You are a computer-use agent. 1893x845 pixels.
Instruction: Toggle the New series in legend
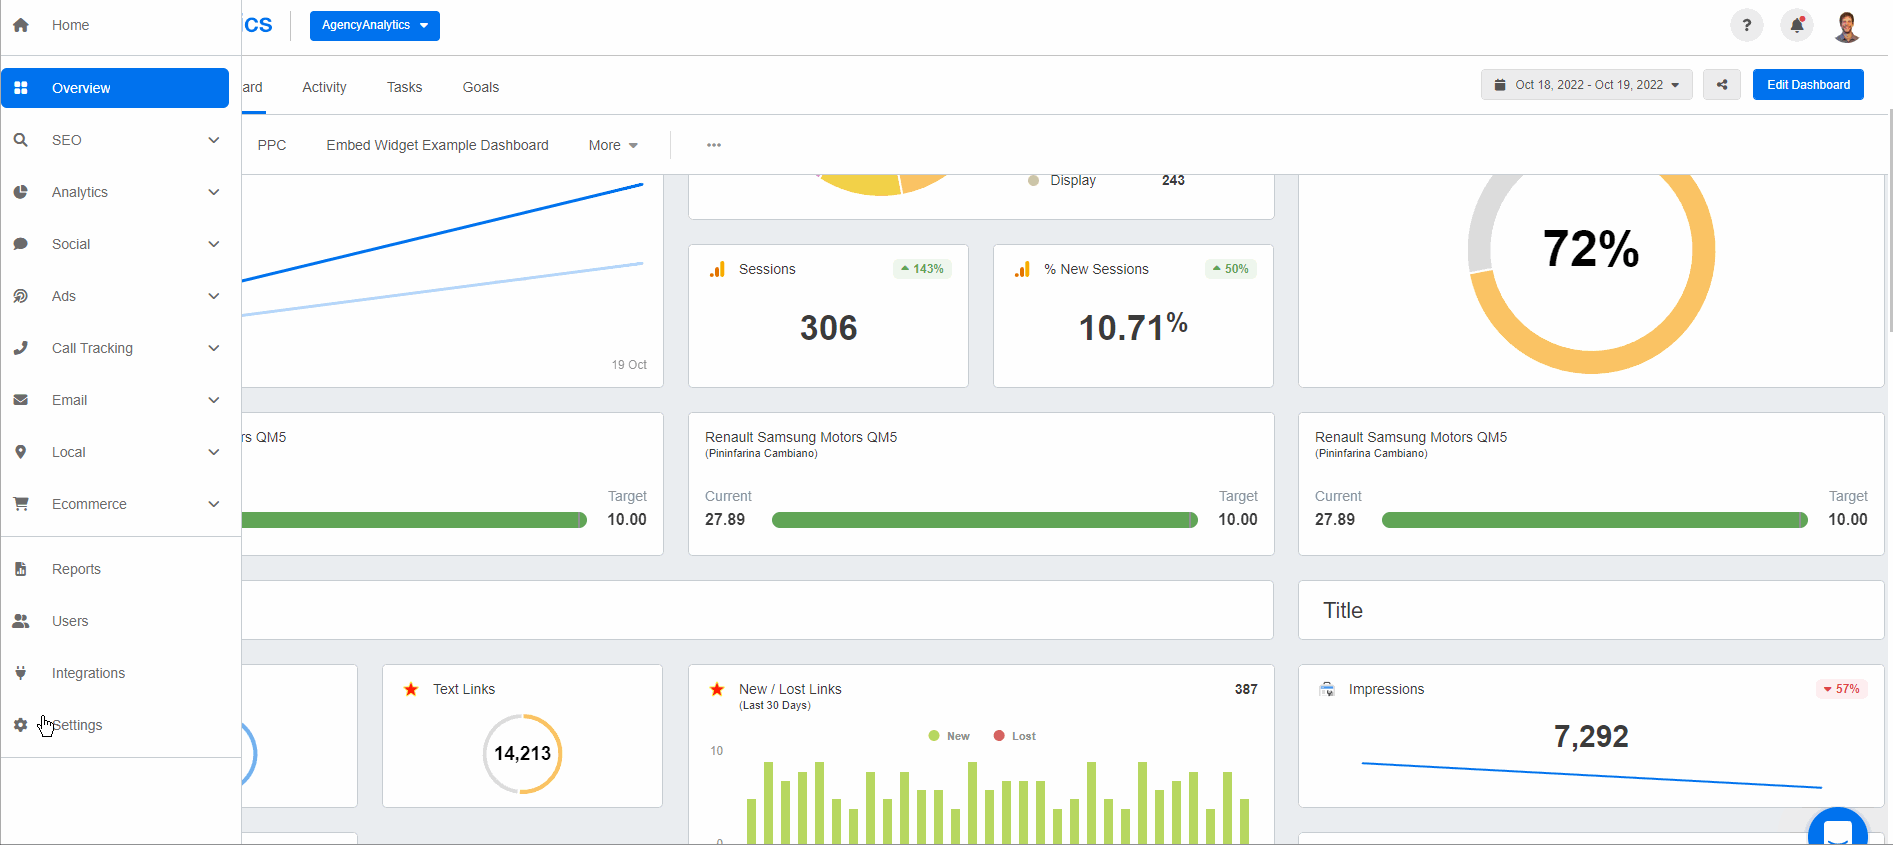click(x=949, y=736)
